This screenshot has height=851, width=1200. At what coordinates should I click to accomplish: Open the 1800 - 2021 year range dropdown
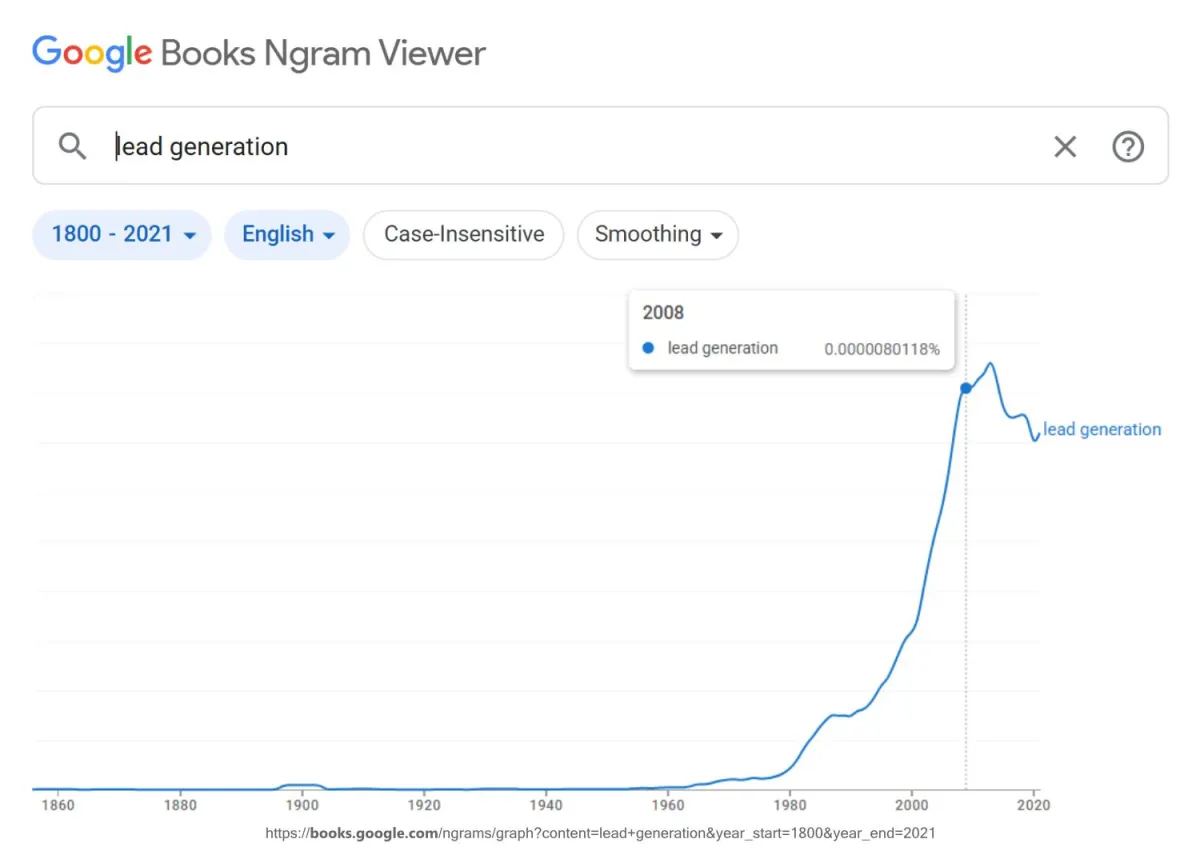[122, 234]
